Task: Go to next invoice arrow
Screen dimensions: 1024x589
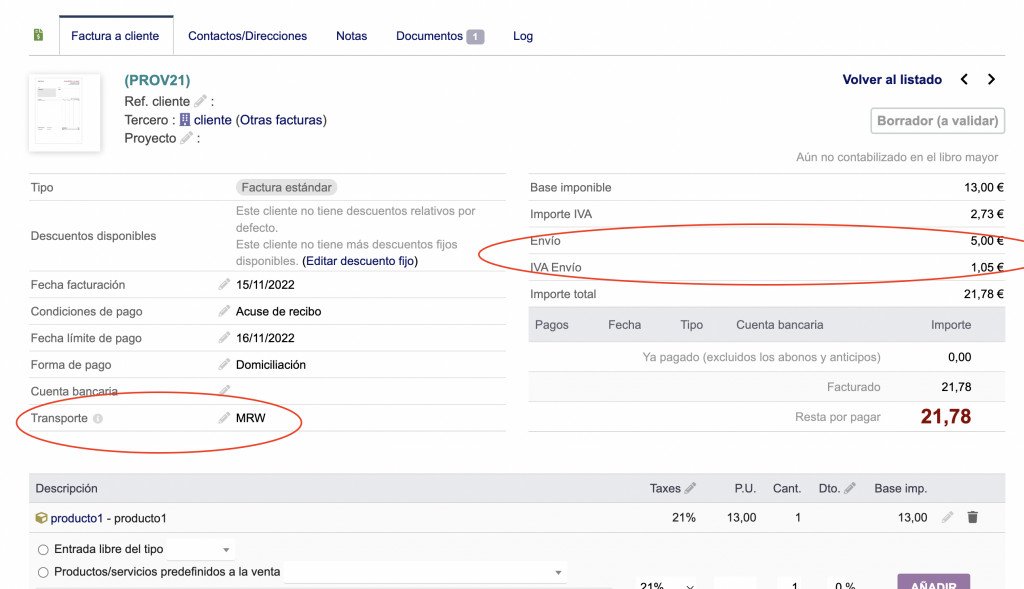Action: 991,80
